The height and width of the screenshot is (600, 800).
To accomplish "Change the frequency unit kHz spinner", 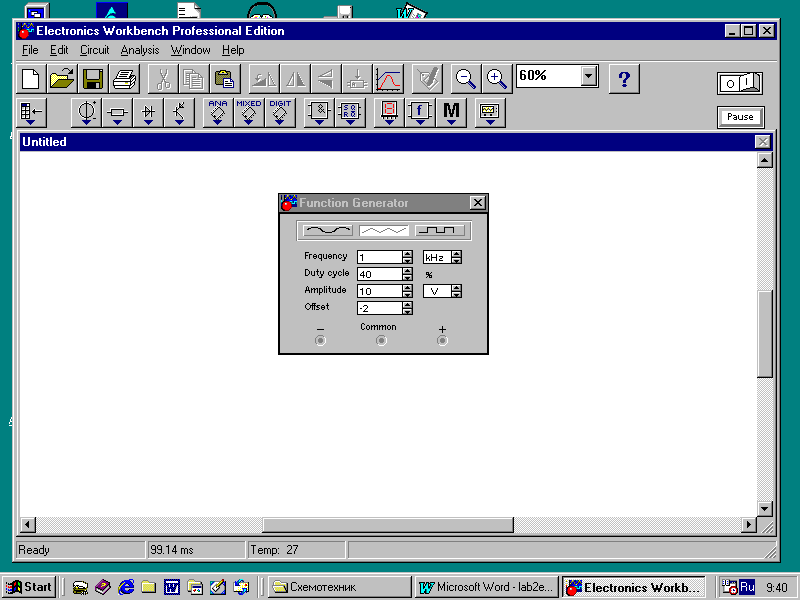I will [457, 257].
